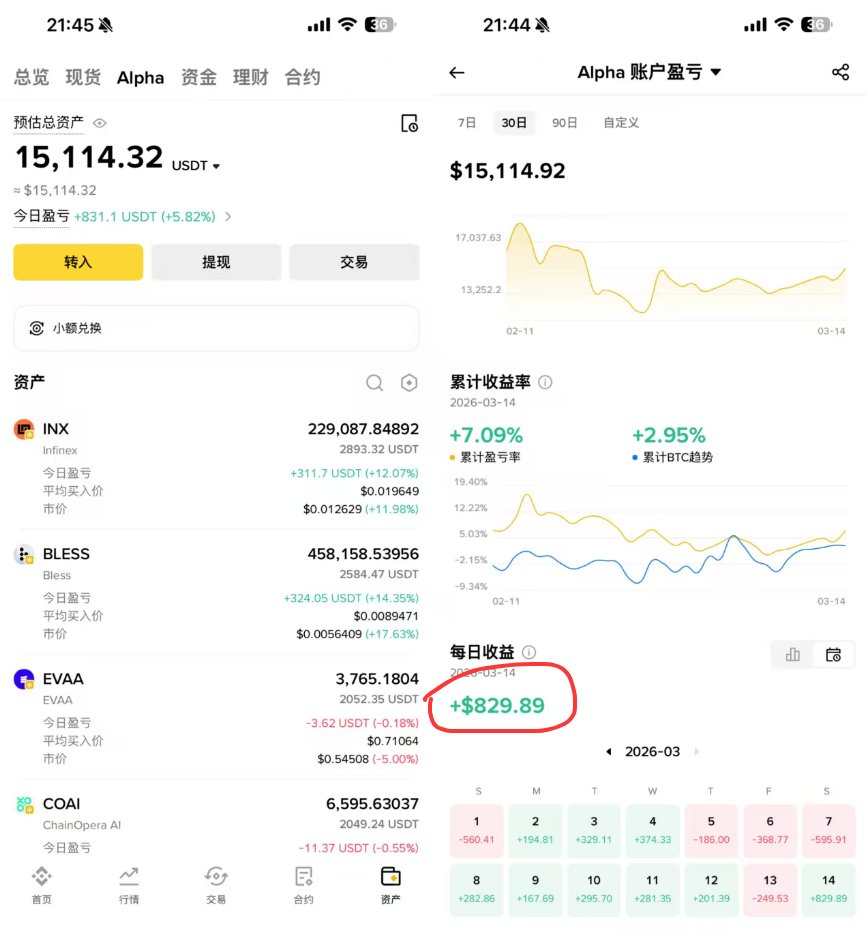
Task: Tap the 交易 button beside 提现
Action: pos(354,262)
